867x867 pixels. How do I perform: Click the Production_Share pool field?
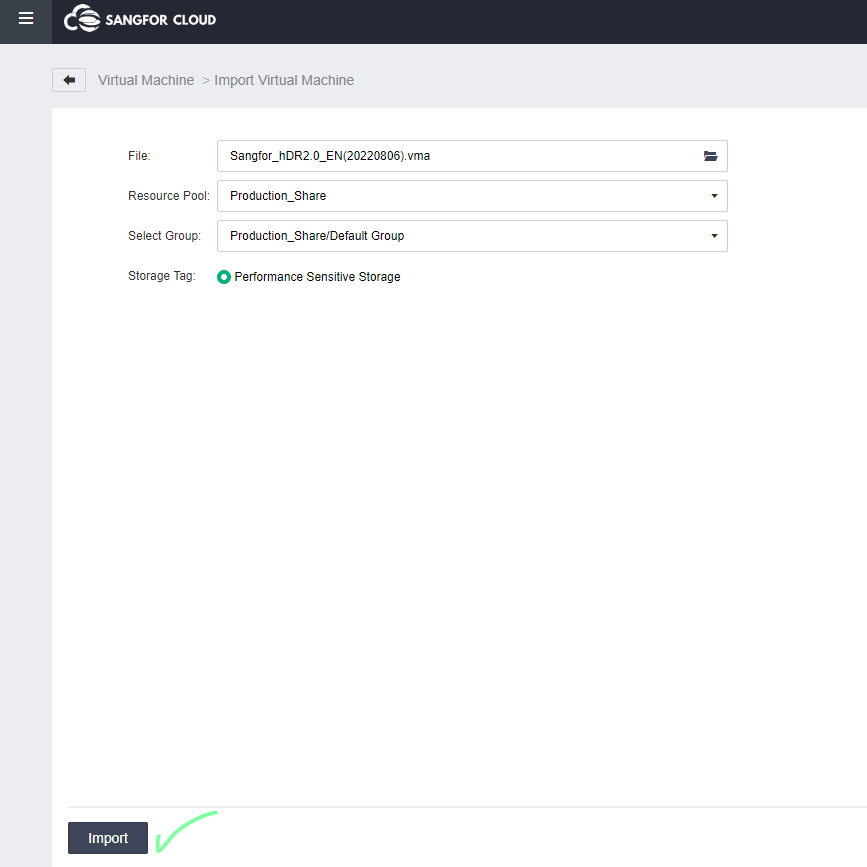pos(470,196)
